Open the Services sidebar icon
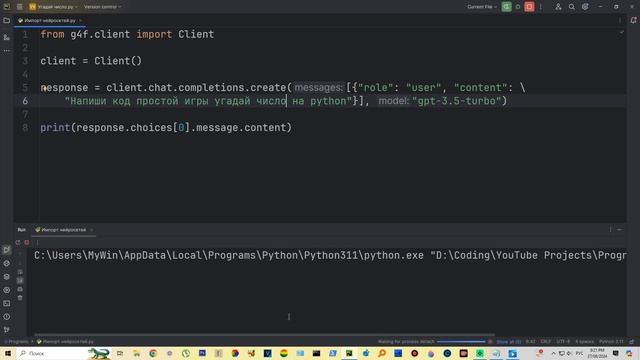 tap(7, 290)
